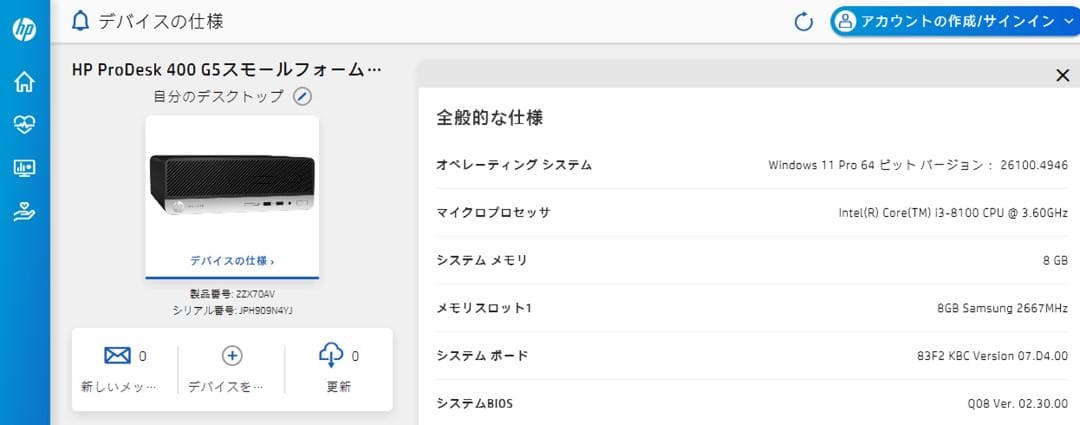Click the notification bell icon
1080x425 pixels.
pos(81,21)
